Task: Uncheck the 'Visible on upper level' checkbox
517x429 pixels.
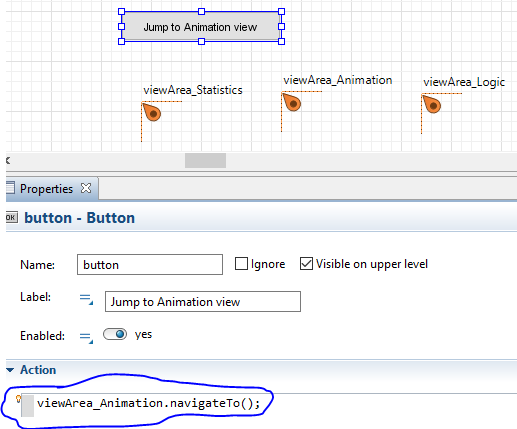Action: click(306, 264)
